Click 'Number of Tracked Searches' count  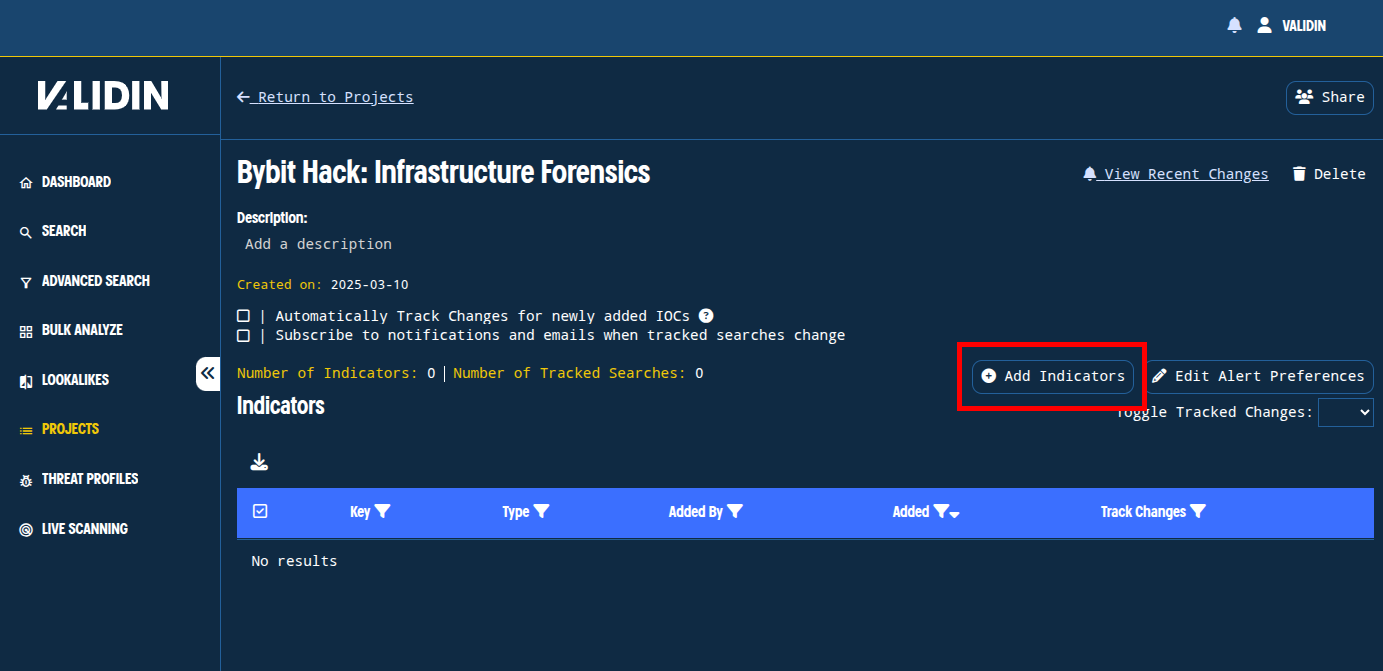click(x=578, y=373)
